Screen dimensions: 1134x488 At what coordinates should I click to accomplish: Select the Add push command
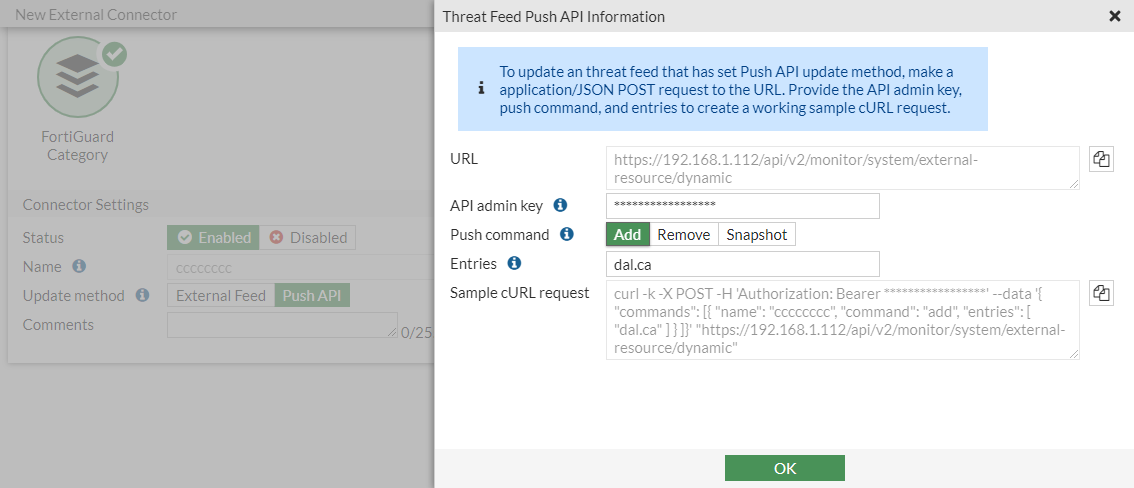pos(627,235)
